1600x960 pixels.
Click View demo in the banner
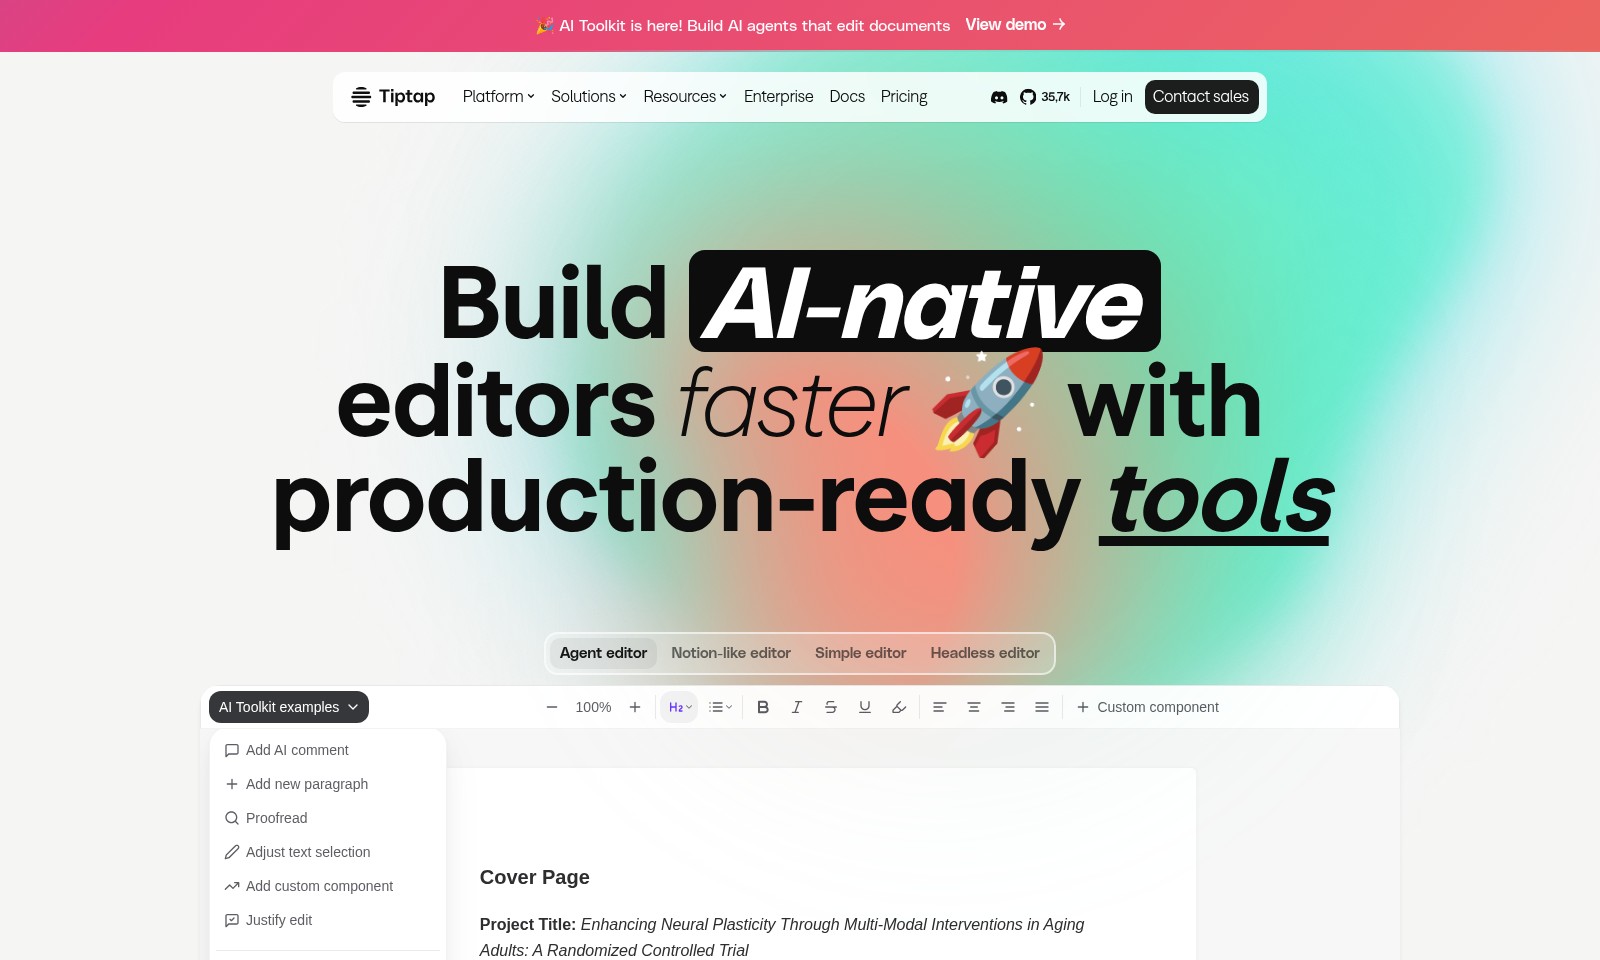(x=1015, y=25)
